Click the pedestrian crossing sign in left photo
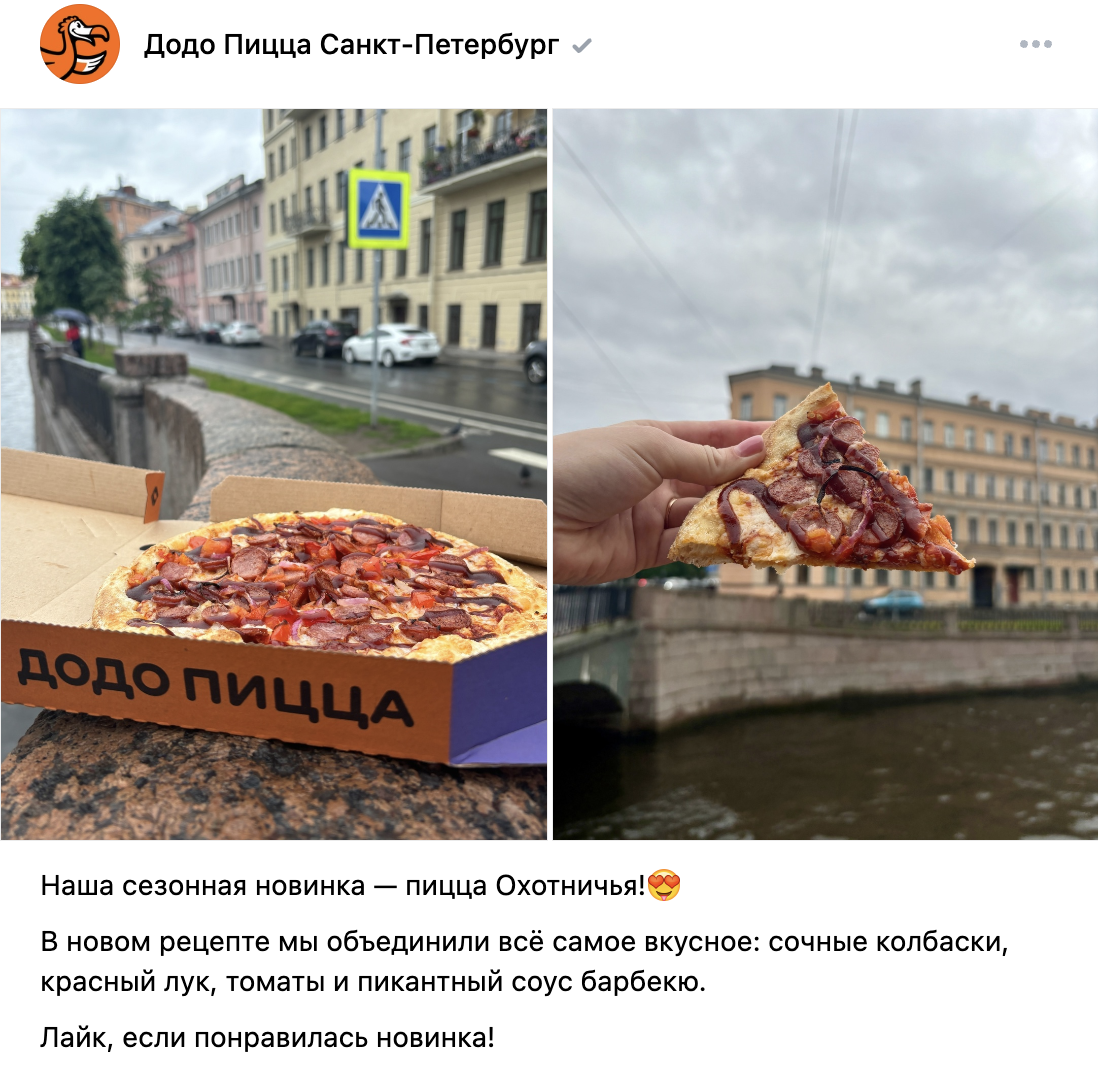The width and height of the screenshot is (1098, 1078). [379, 209]
